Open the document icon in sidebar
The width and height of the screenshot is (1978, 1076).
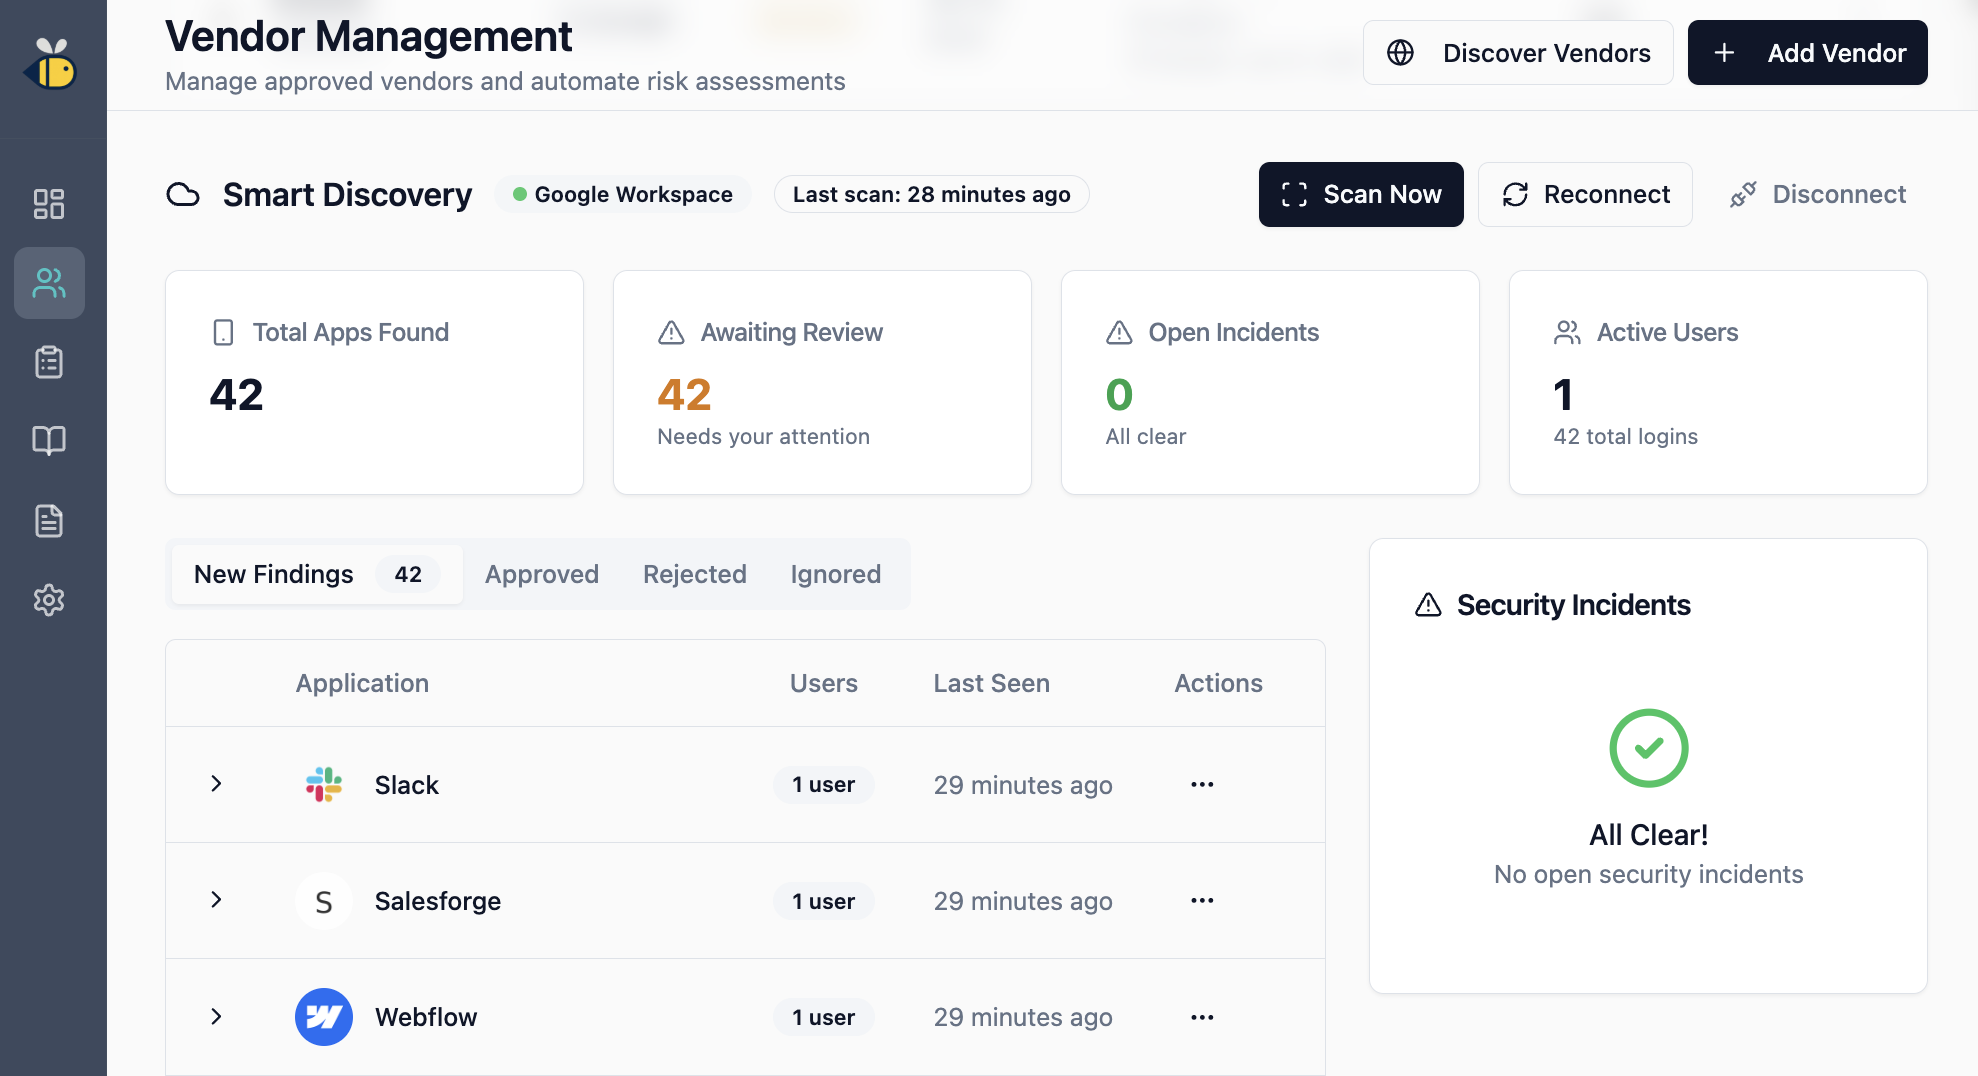tap(49, 520)
